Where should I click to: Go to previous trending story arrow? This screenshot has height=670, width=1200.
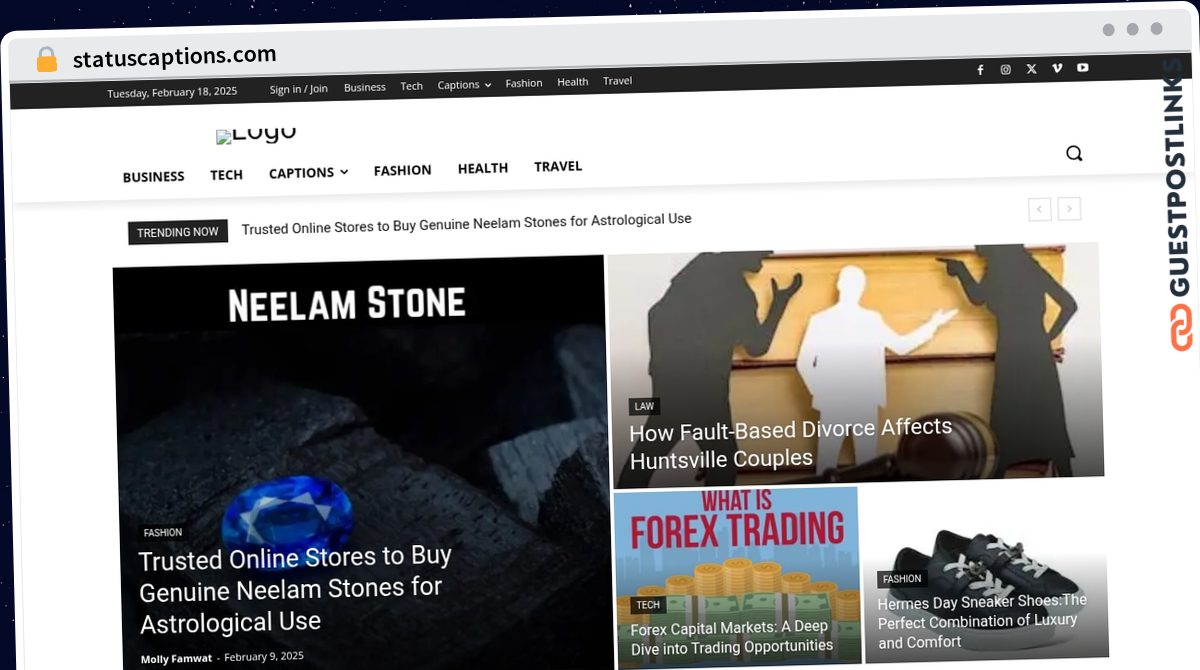coord(1040,209)
